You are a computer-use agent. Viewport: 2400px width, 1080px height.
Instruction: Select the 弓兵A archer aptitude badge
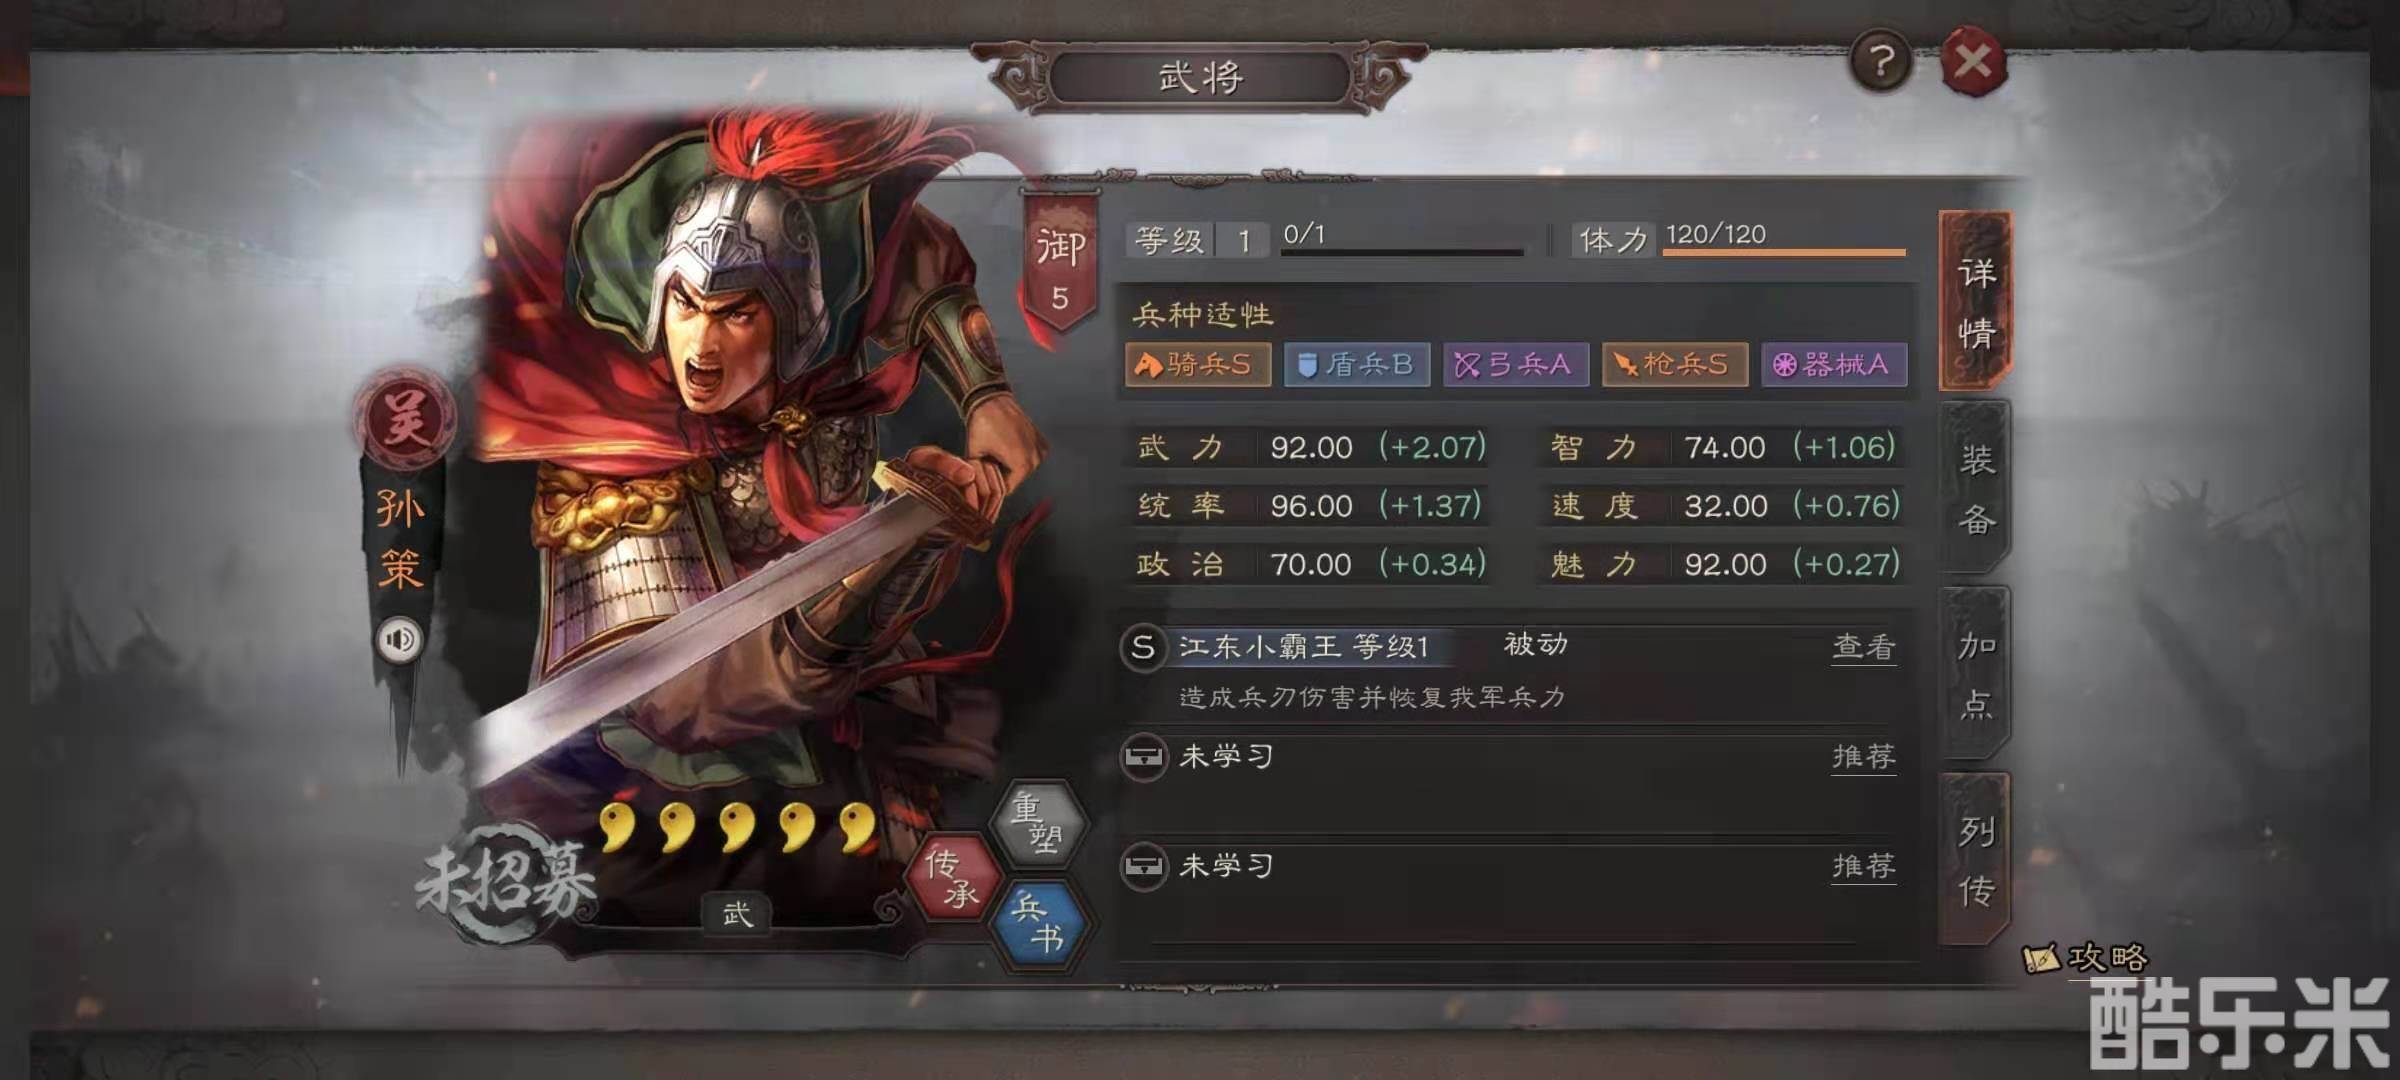1515,364
